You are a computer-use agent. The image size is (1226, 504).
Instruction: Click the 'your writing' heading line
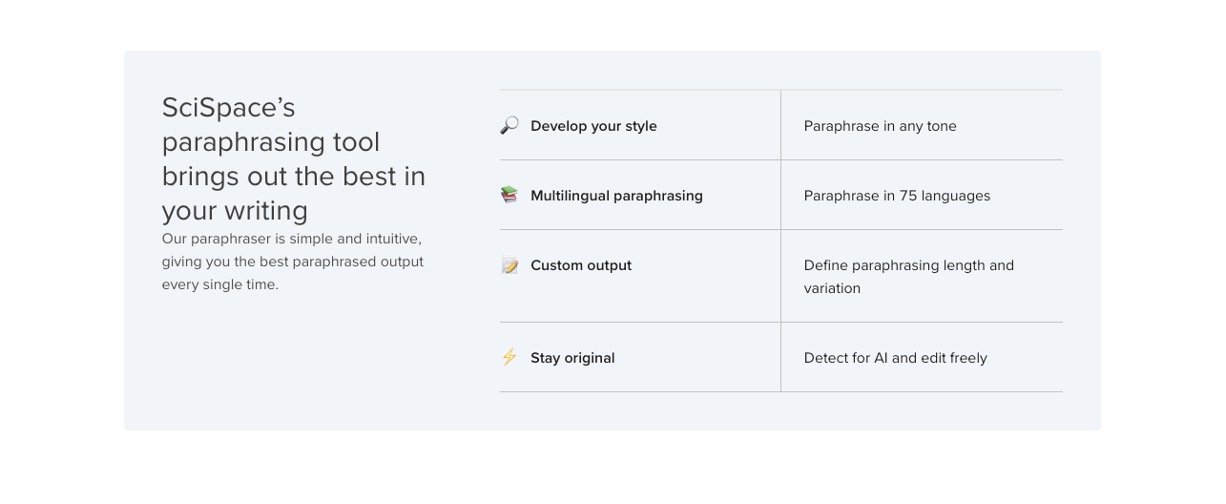pyautogui.click(x=234, y=211)
